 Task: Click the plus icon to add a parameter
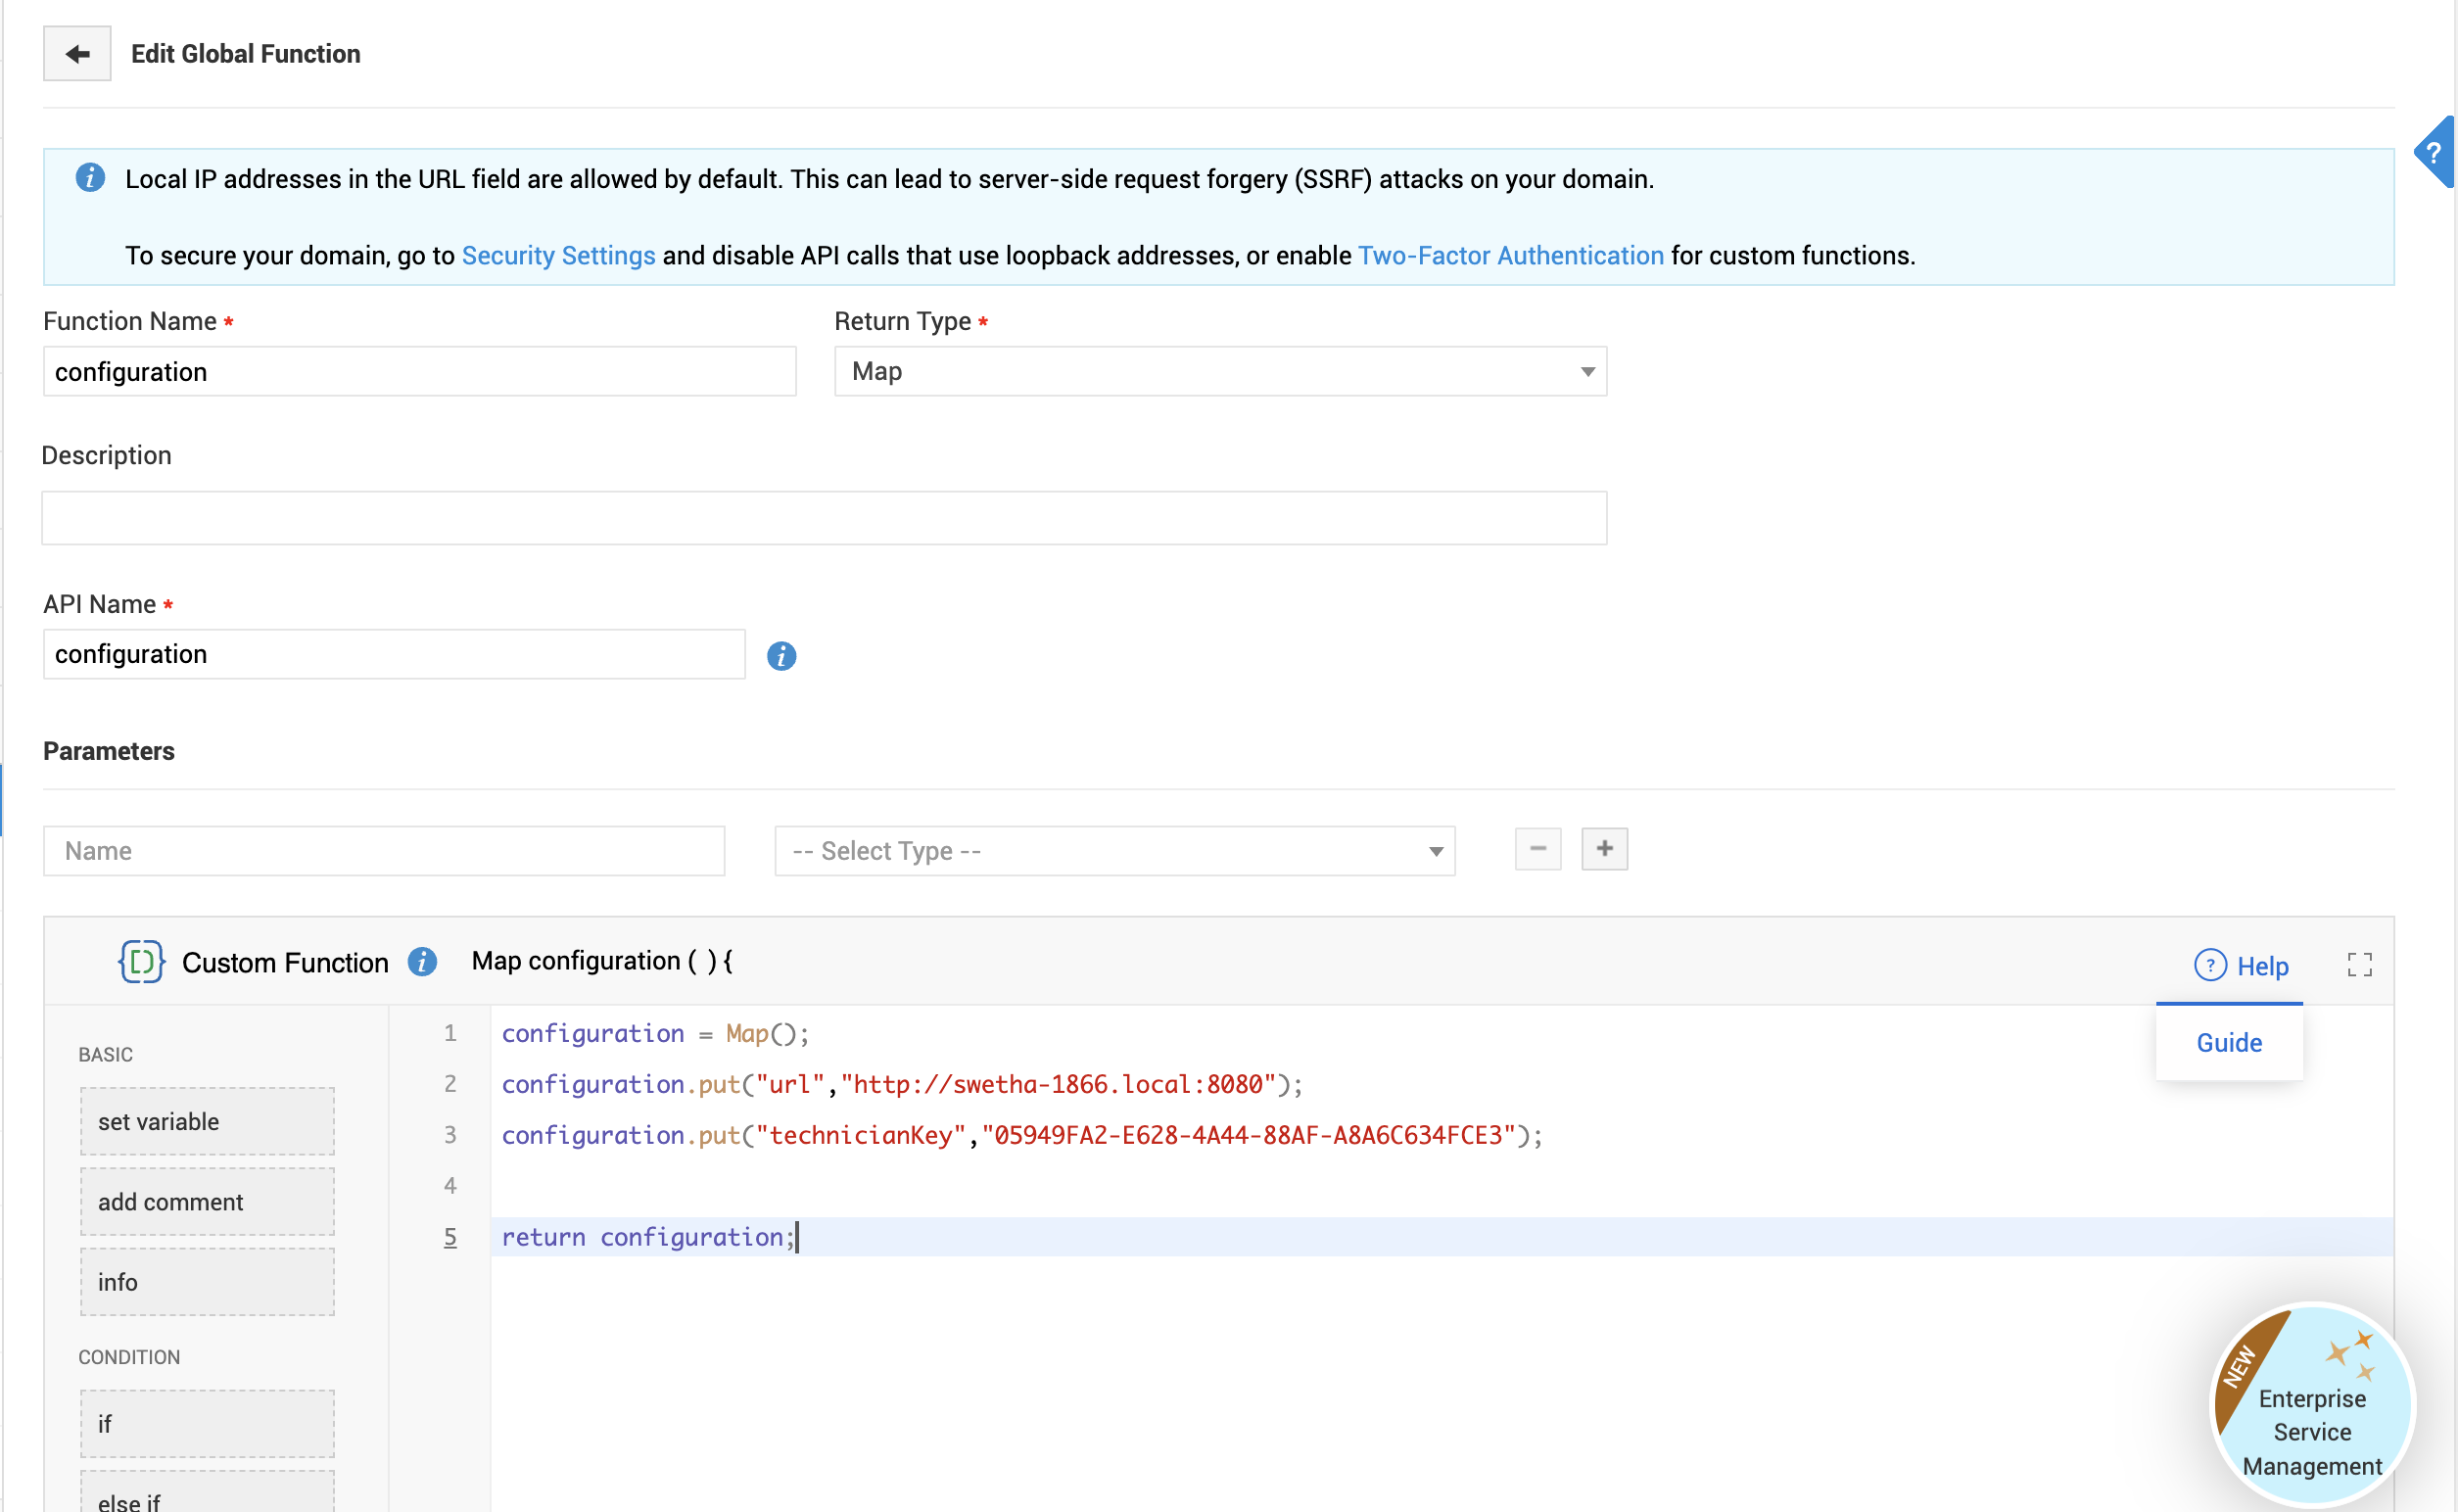(x=1604, y=849)
